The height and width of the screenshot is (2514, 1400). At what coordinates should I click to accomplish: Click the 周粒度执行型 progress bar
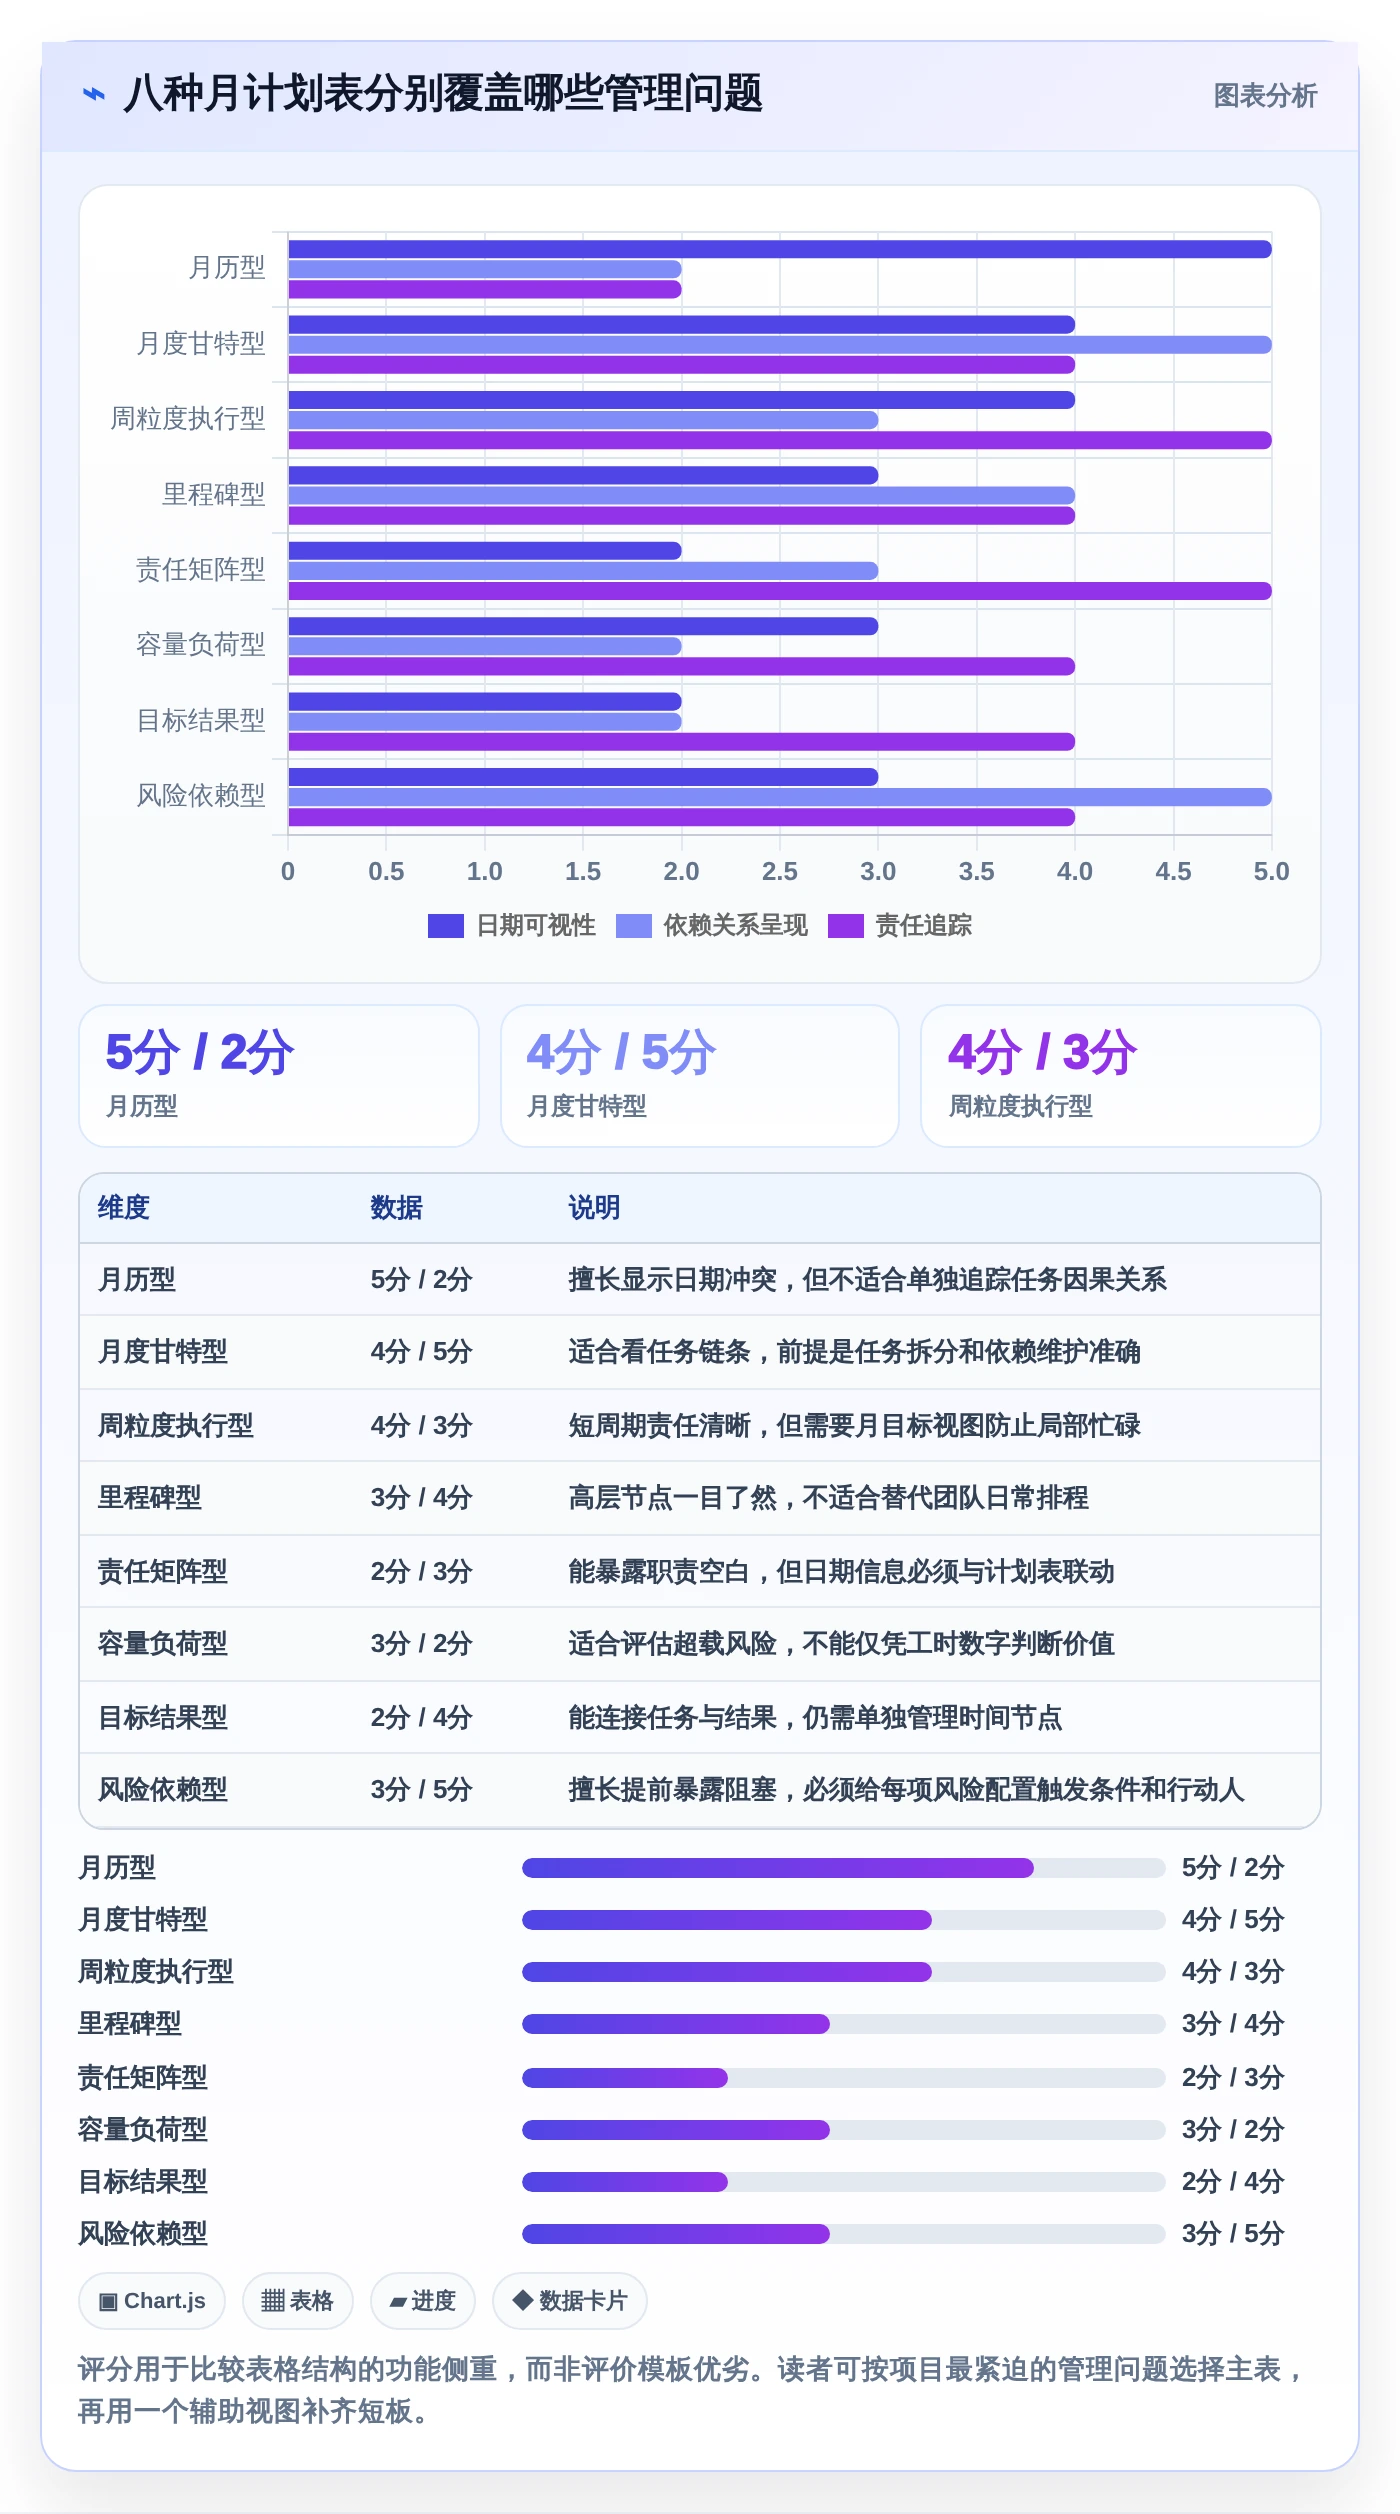[x=843, y=1971]
